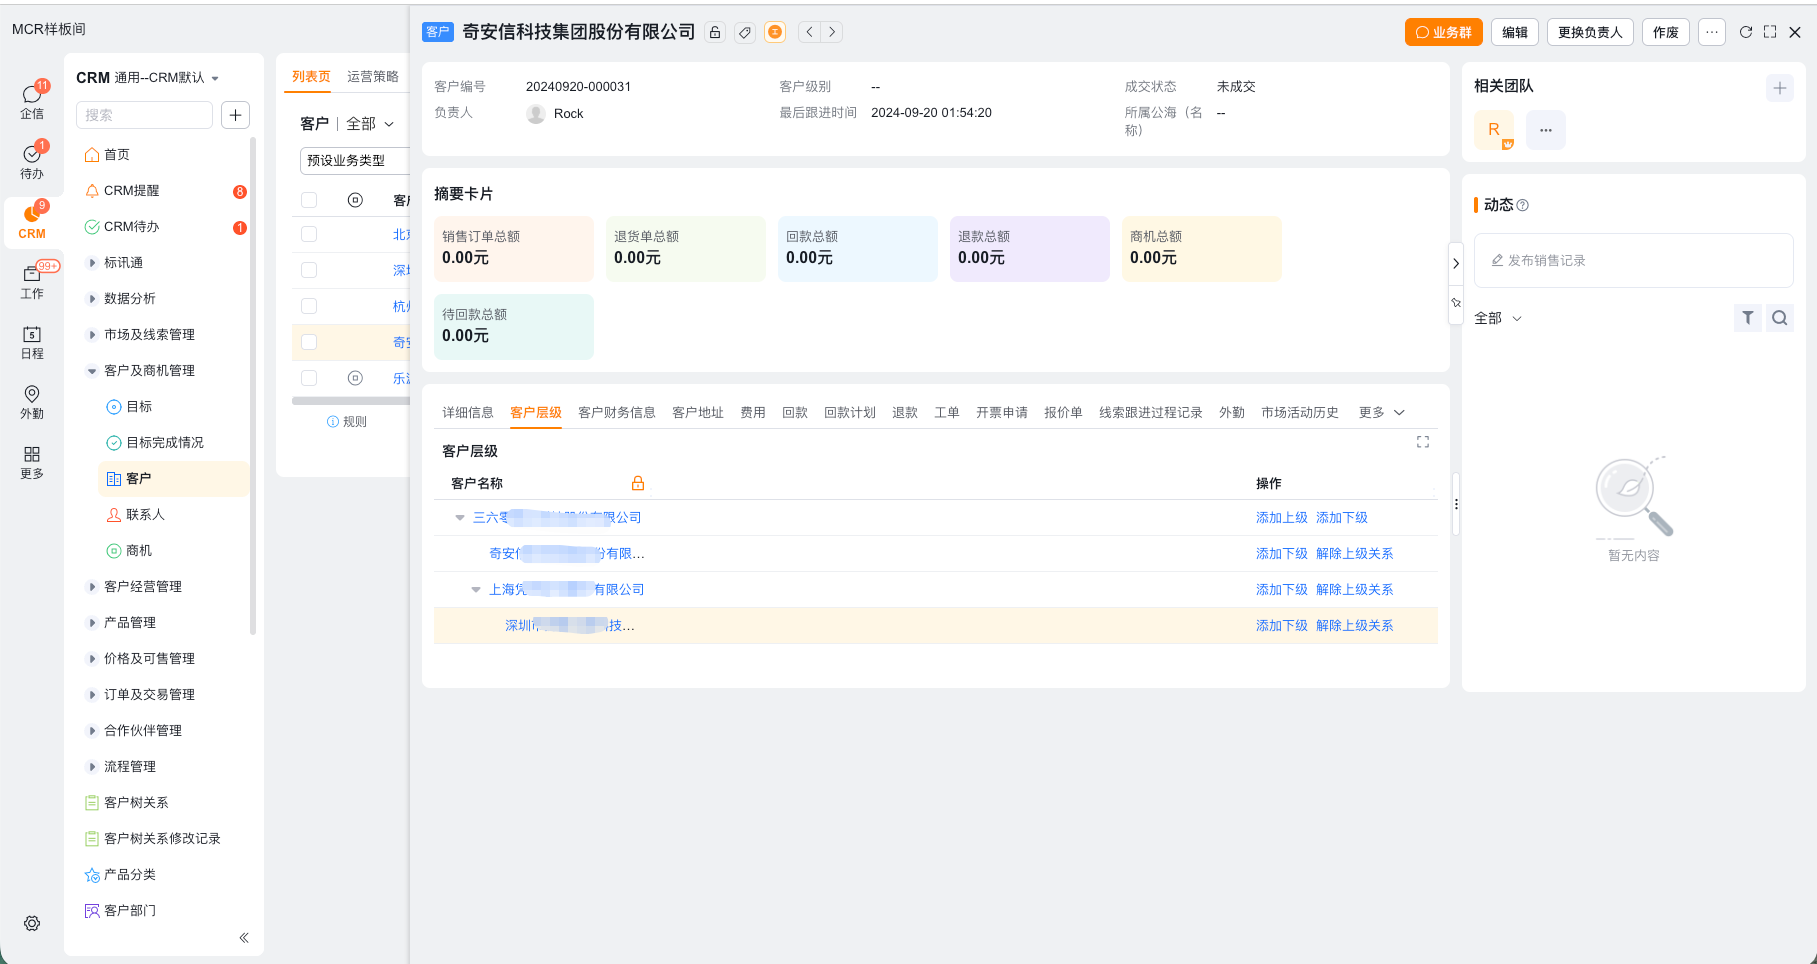Open the 工作 sidebar icon
This screenshot has width=1817, height=964.
(32, 280)
